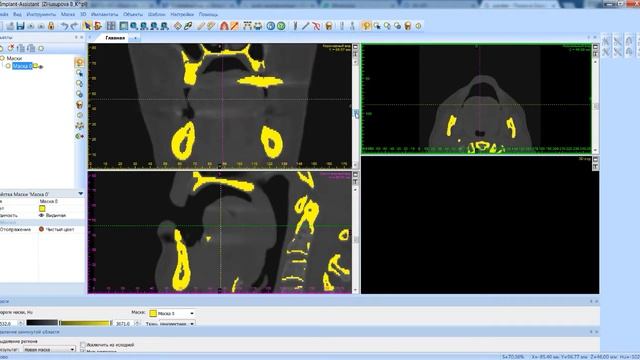
Task: Click the lower threshold value spinner
Action: (20, 323)
